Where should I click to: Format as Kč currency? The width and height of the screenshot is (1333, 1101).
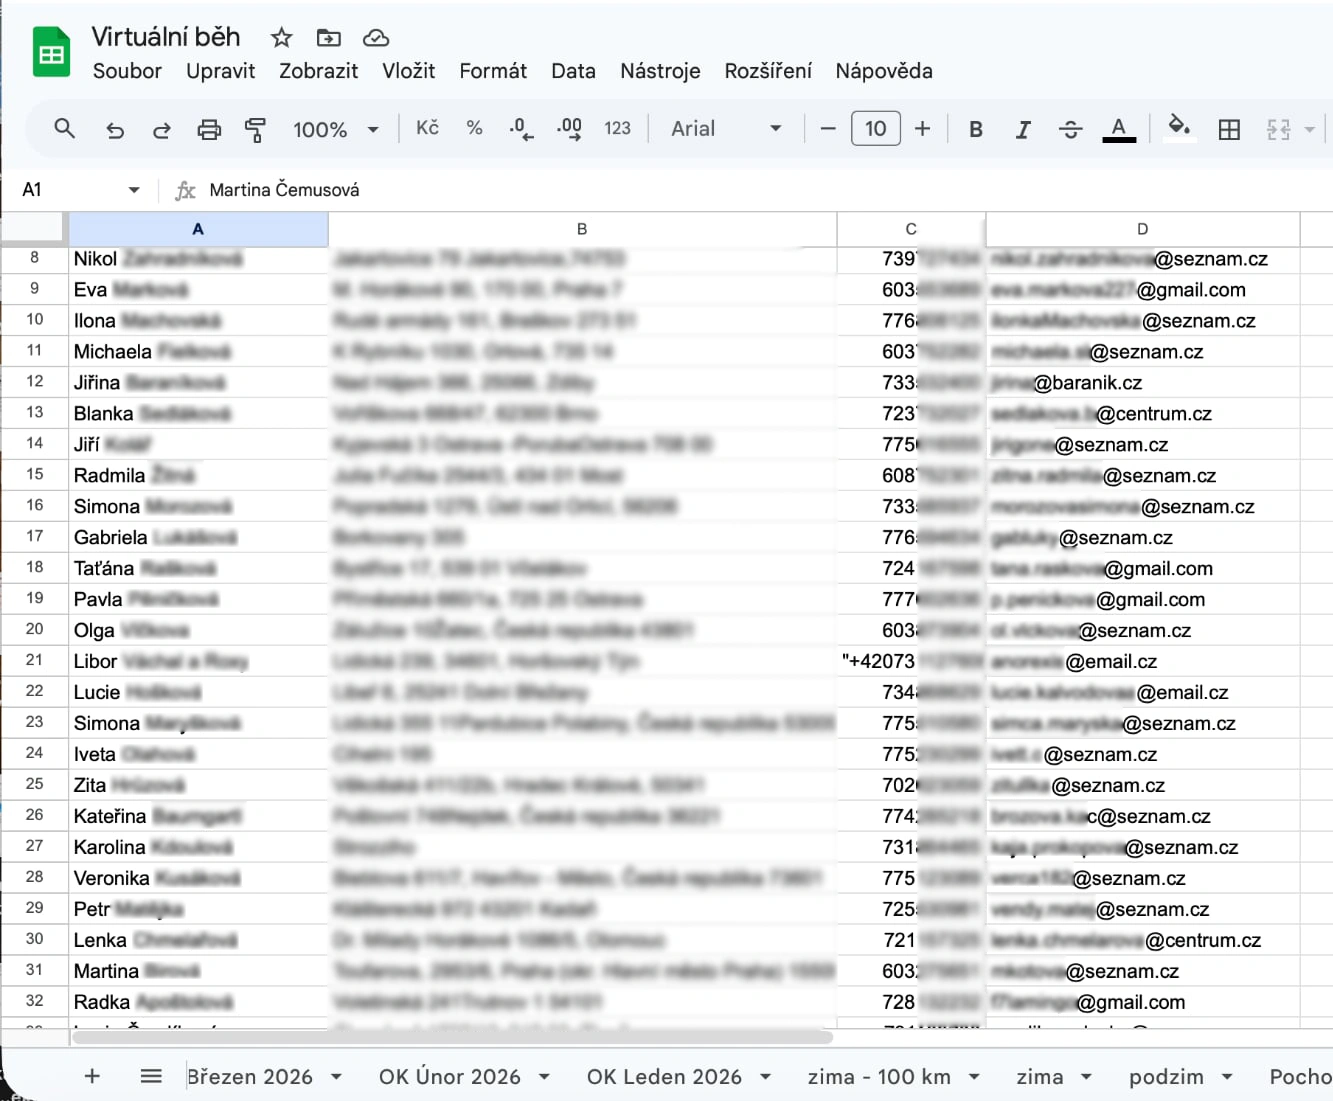click(427, 128)
